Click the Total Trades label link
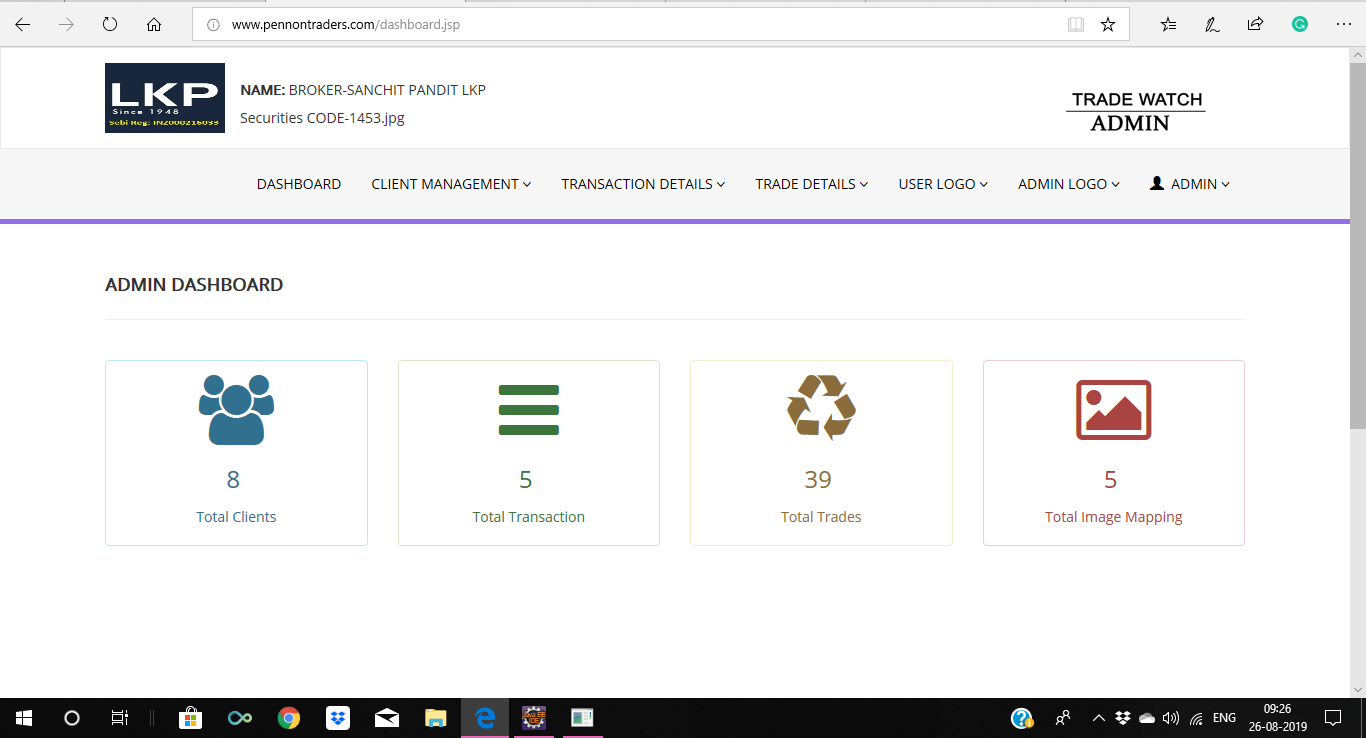Screen dimensions: 1366x738 821,517
